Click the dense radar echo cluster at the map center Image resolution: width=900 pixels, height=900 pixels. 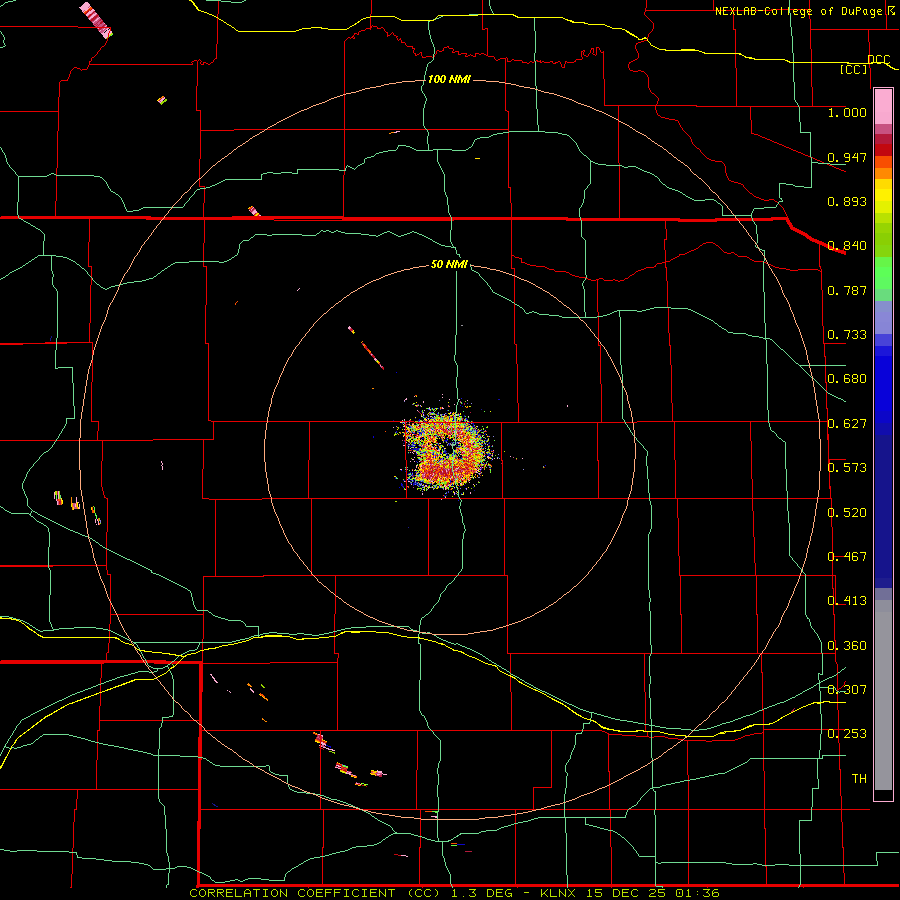(447, 451)
